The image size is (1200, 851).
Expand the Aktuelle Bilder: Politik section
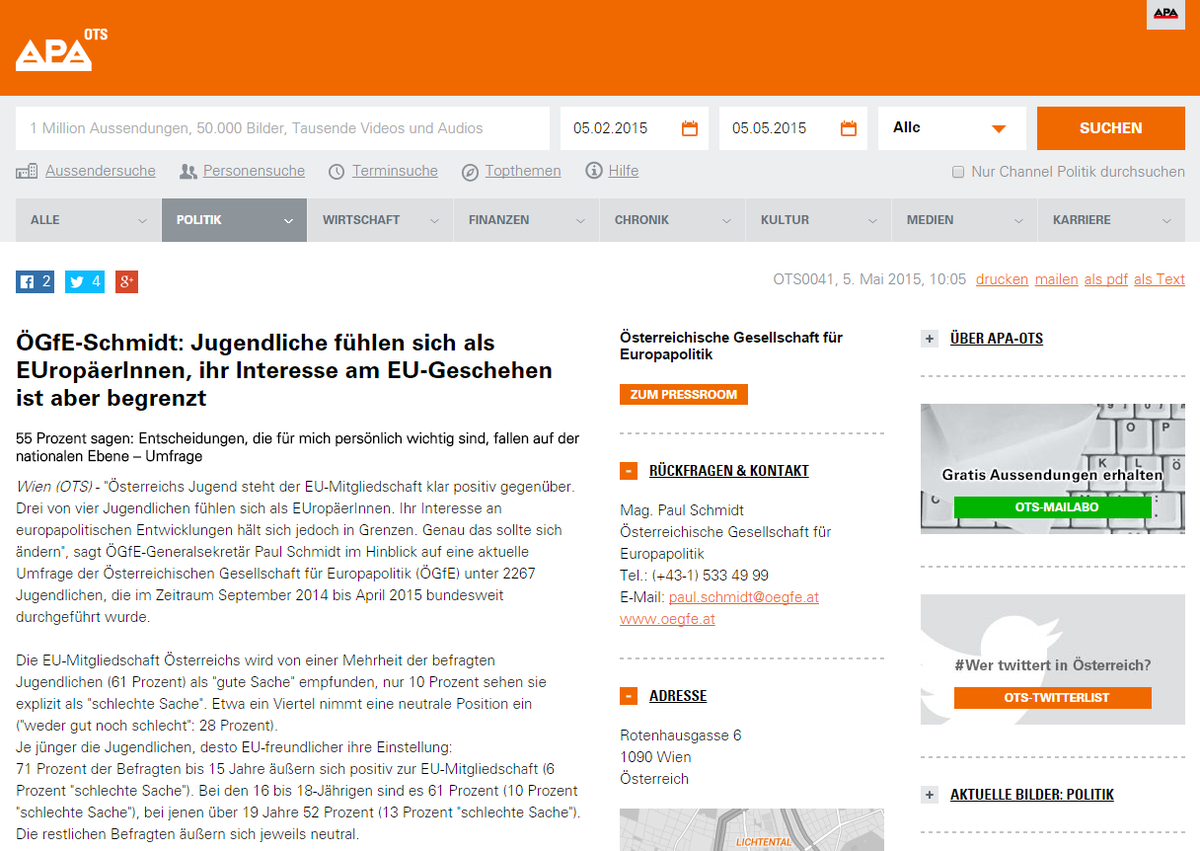930,795
